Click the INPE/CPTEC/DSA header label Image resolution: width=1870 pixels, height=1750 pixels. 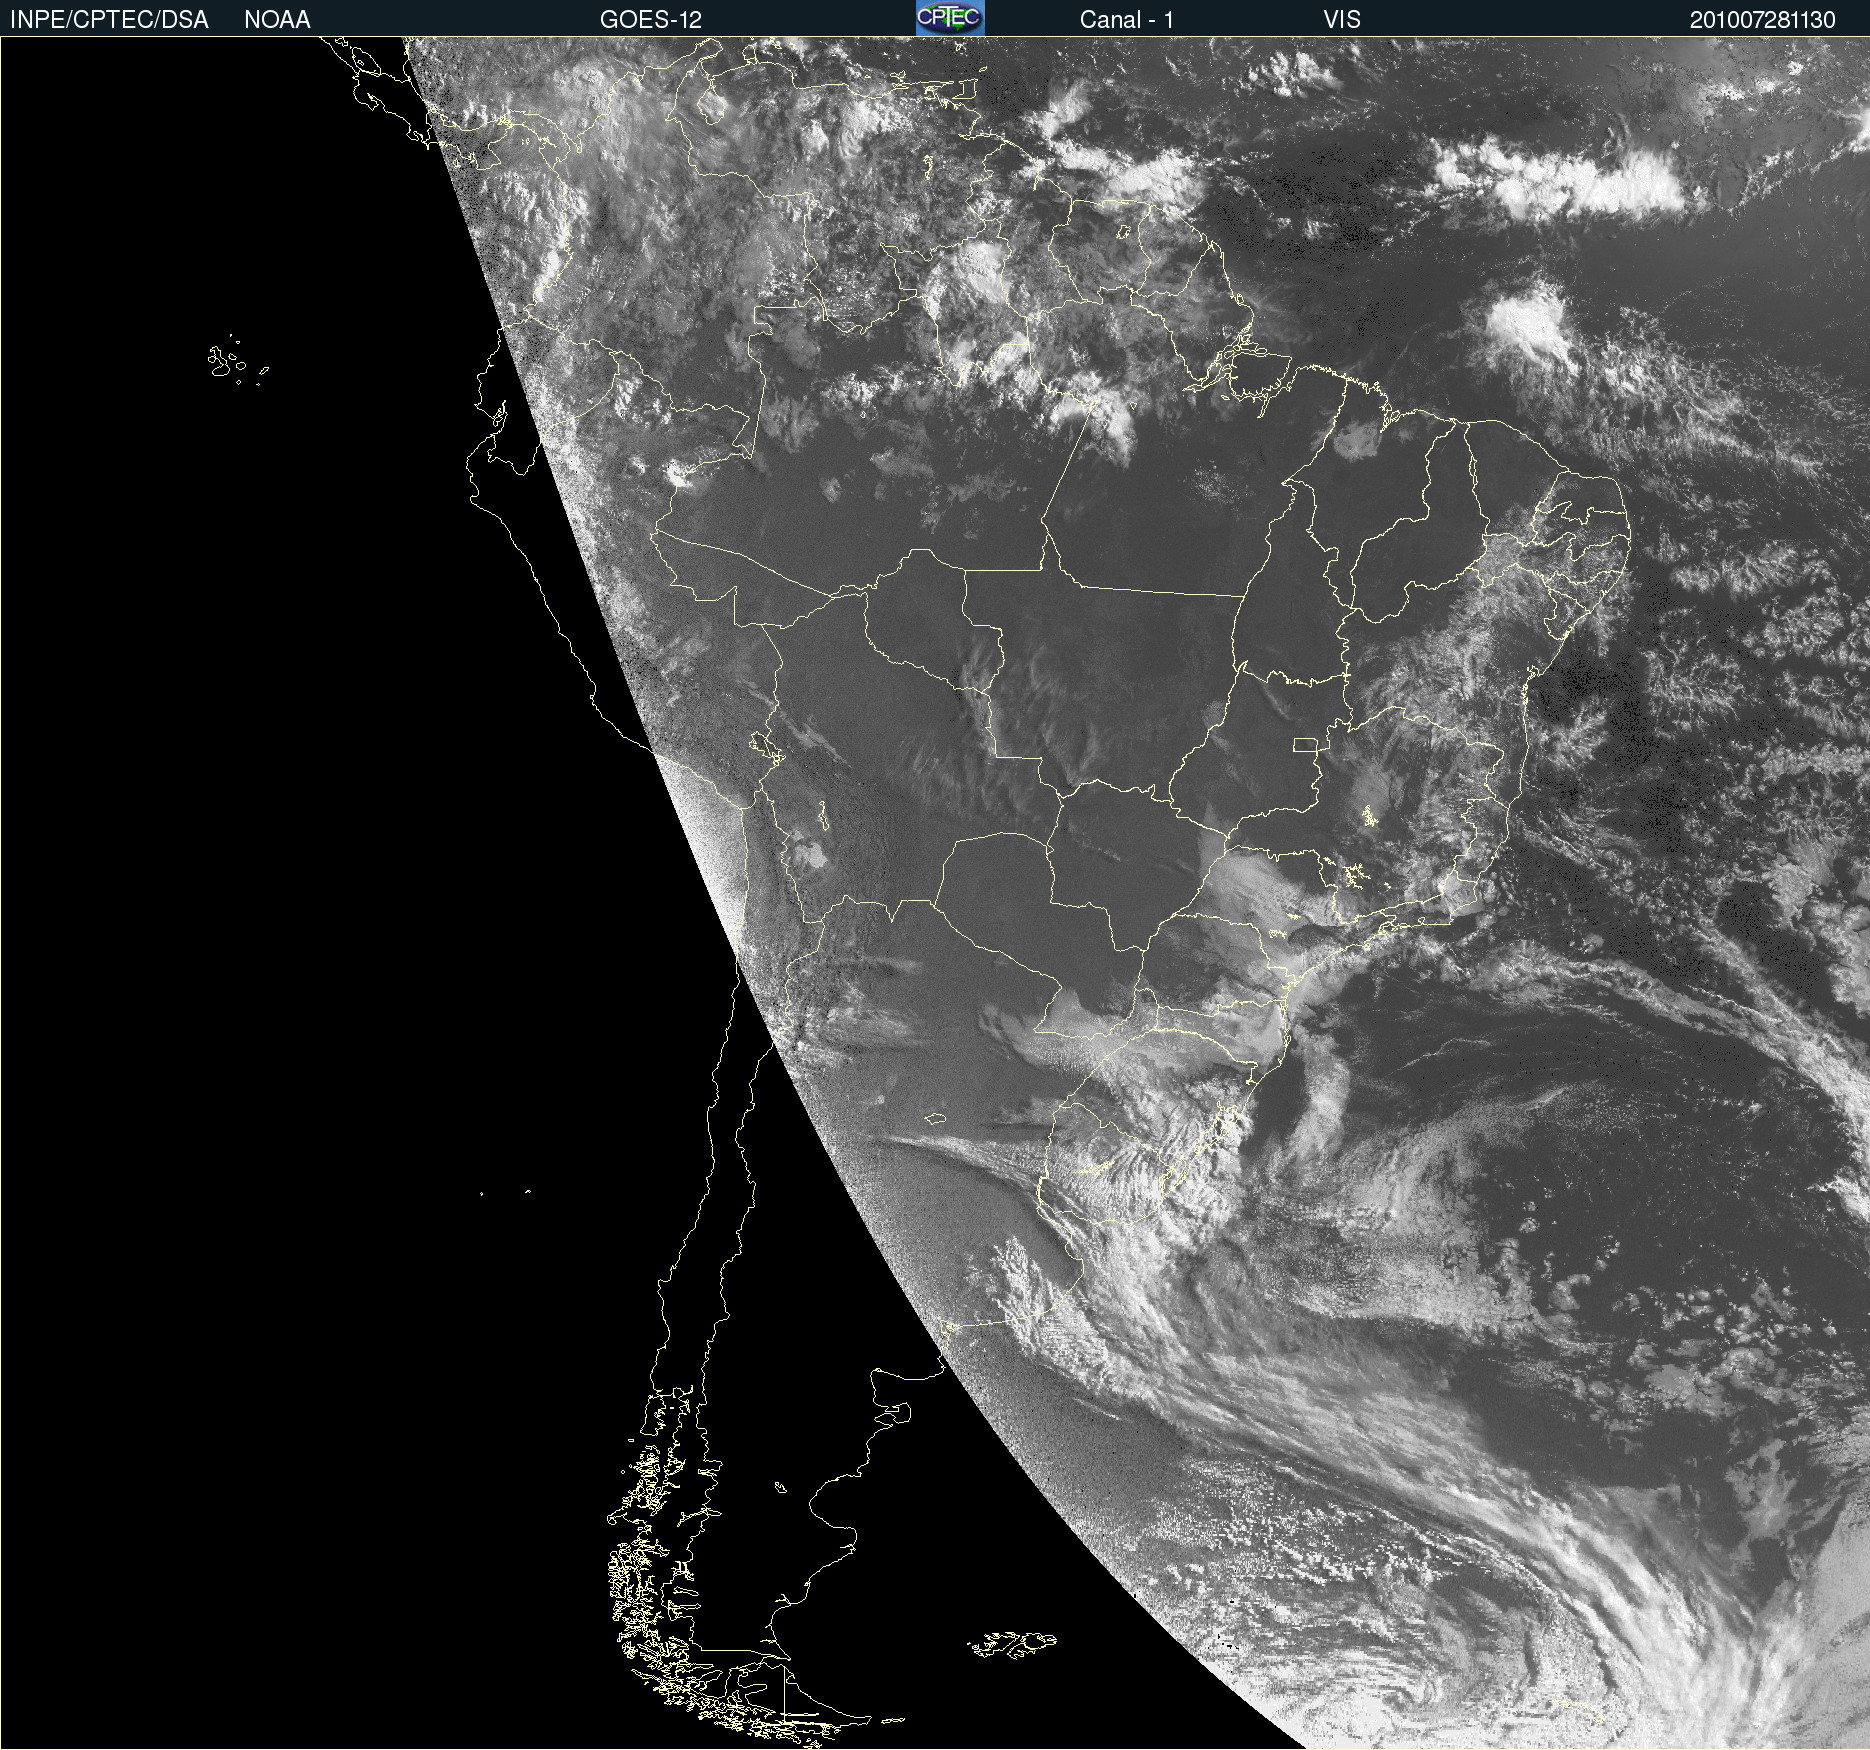tap(109, 20)
